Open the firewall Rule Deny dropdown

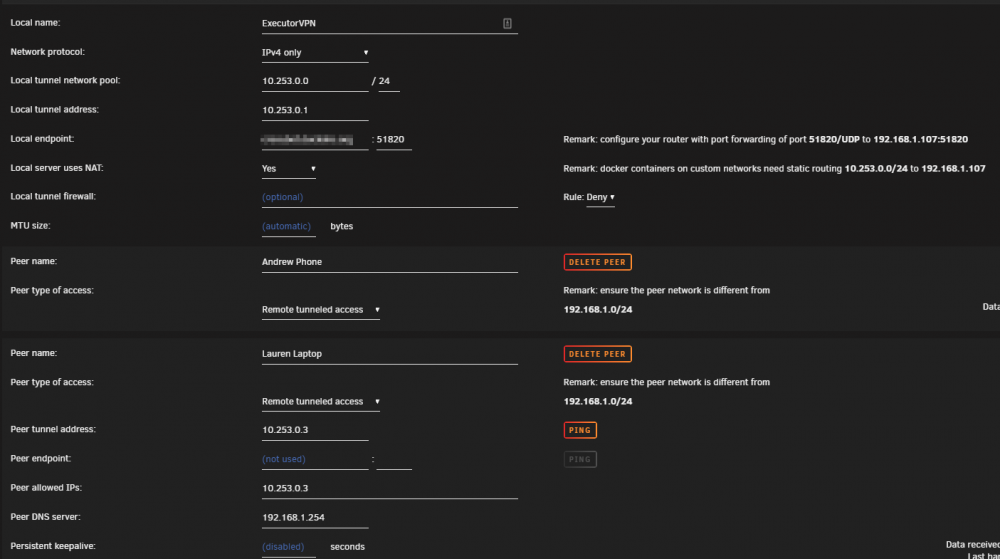[600, 197]
